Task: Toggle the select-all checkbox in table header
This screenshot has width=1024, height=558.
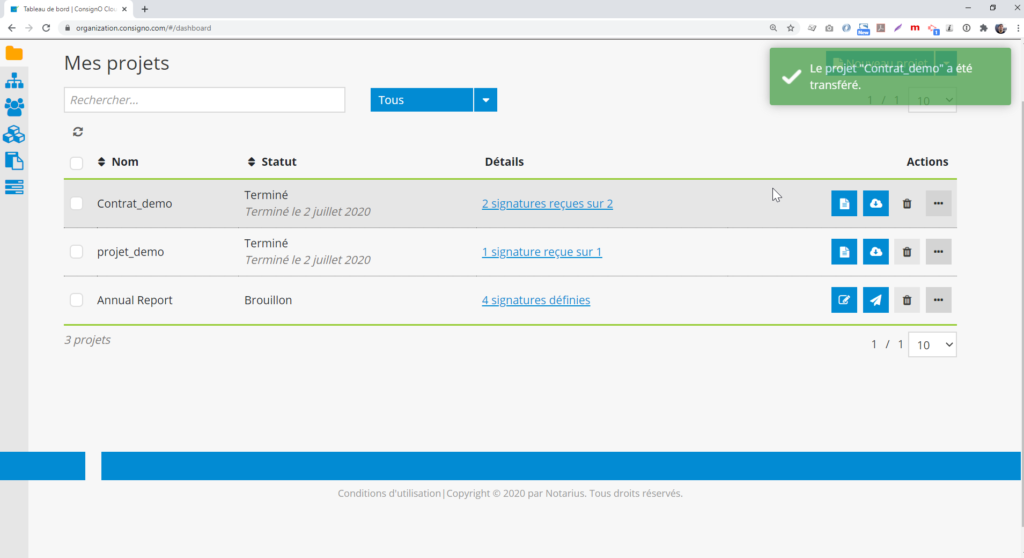Action: coord(77,162)
